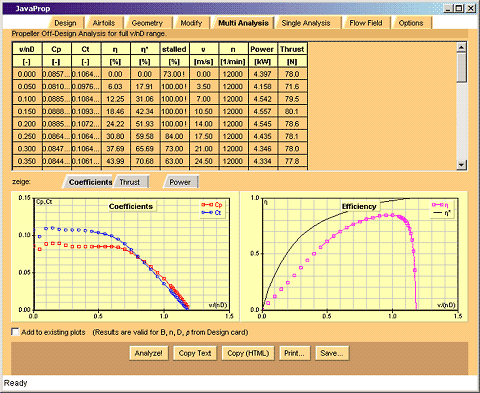Show the Thrust plot tab

point(130,182)
